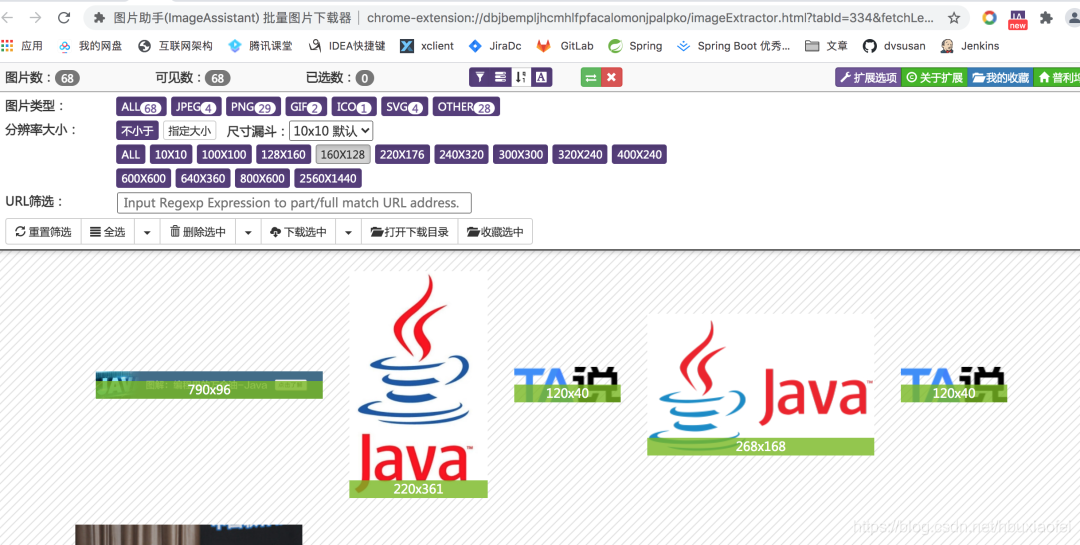This screenshot has height=545, width=1080.
Task: Click 删除选中 delete selected button
Action: [198, 232]
